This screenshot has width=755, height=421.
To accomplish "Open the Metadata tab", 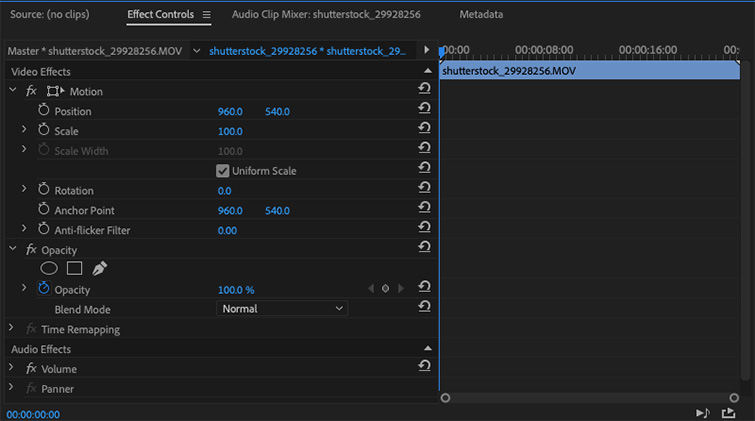I will coord(481,15).
